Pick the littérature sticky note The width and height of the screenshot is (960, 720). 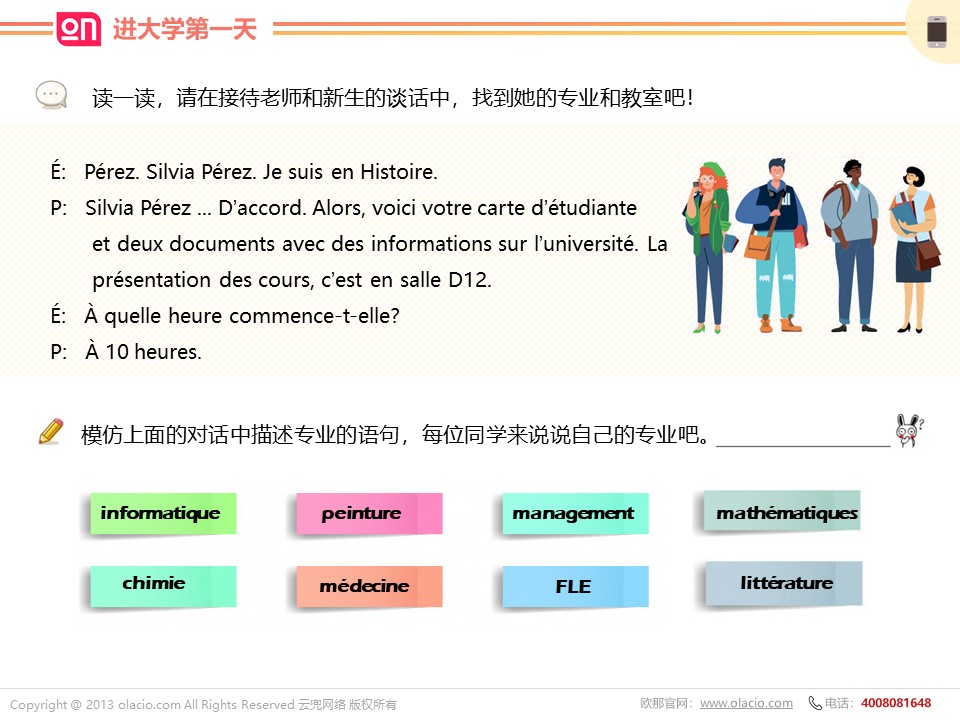(784, 583)
